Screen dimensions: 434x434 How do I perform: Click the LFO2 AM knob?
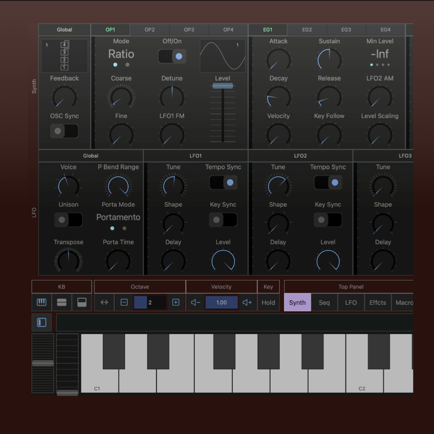click(x=380, y=97)
